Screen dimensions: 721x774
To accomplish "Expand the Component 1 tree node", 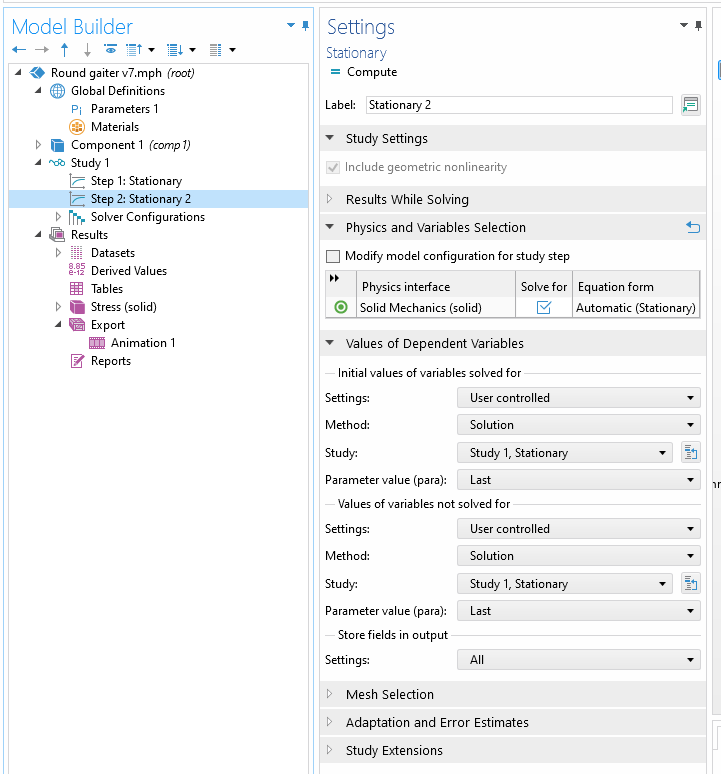I will click(39, 145).
